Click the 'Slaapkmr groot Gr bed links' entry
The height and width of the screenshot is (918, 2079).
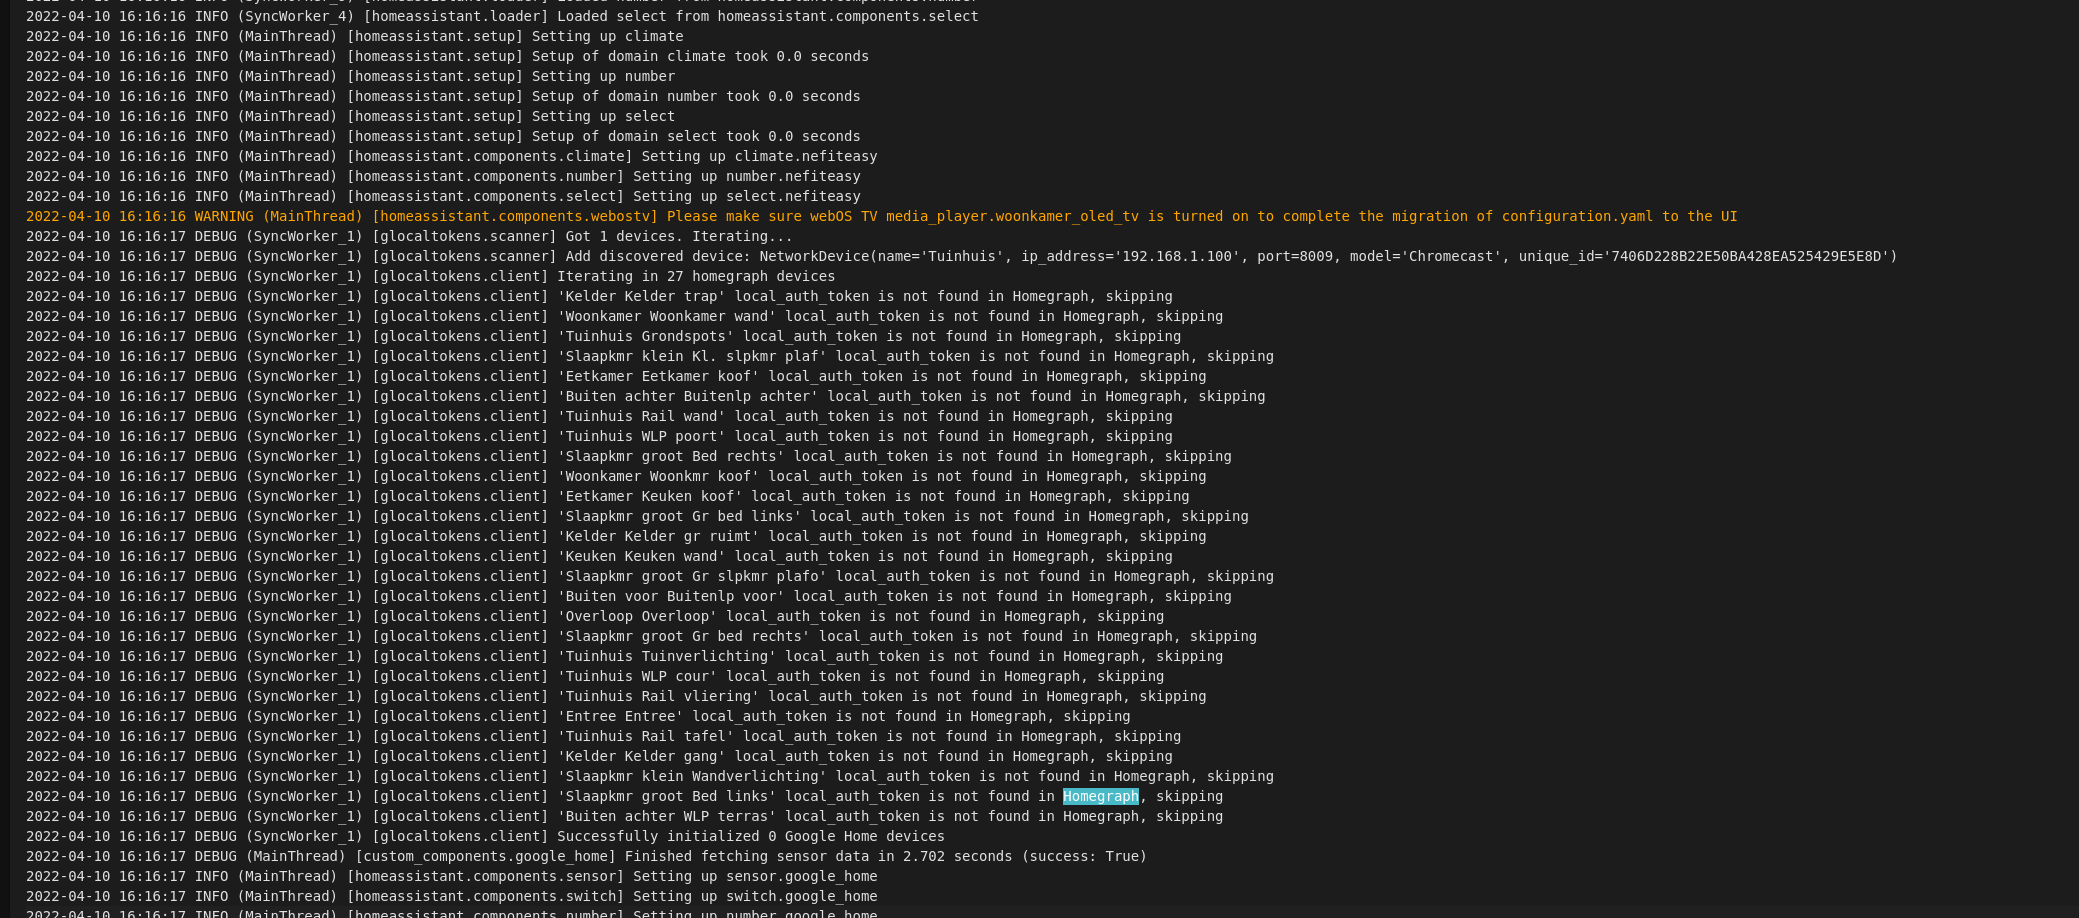coord(637,517)
